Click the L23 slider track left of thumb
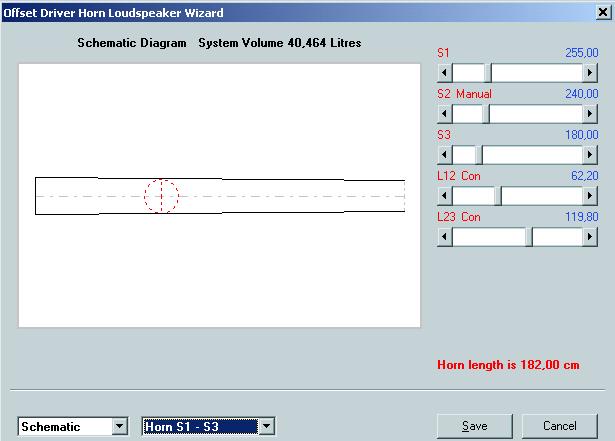 pos(489,237)
